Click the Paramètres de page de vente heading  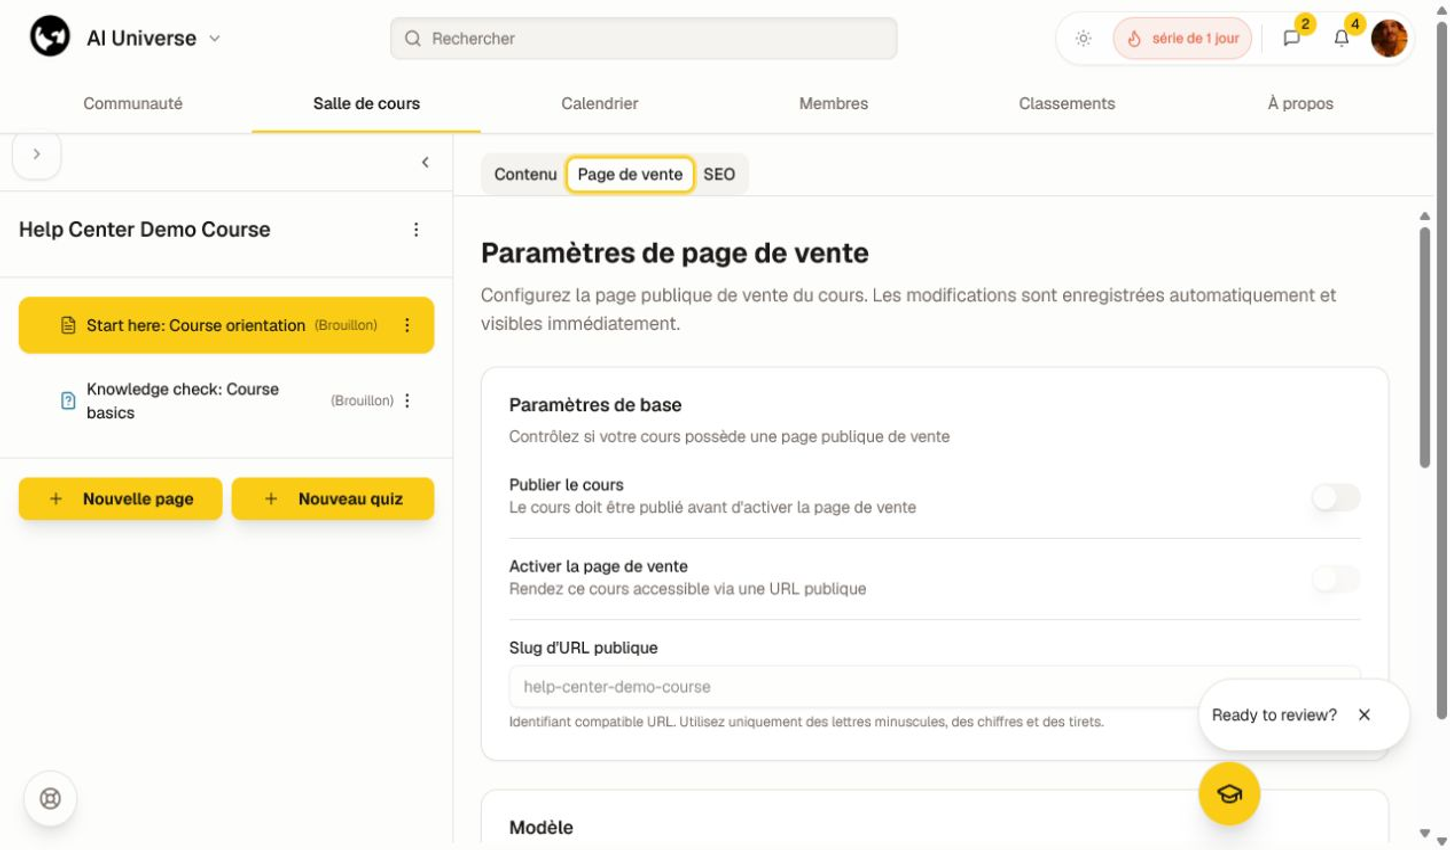(675, 253)
